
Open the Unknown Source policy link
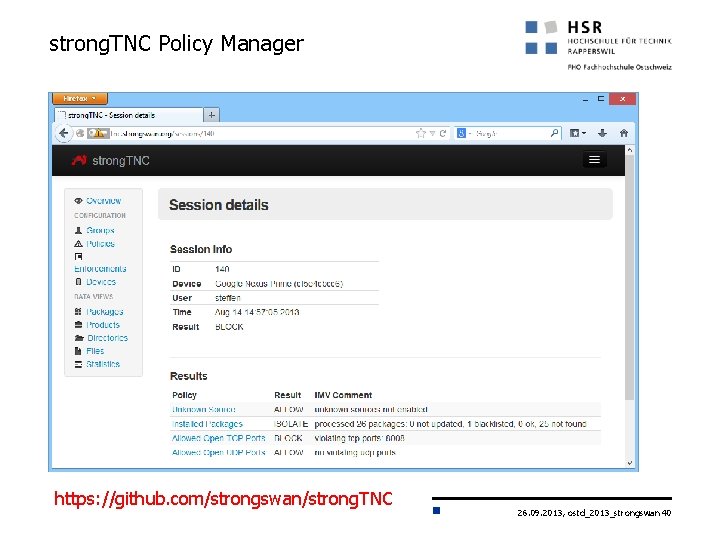(x=203, y=409)
